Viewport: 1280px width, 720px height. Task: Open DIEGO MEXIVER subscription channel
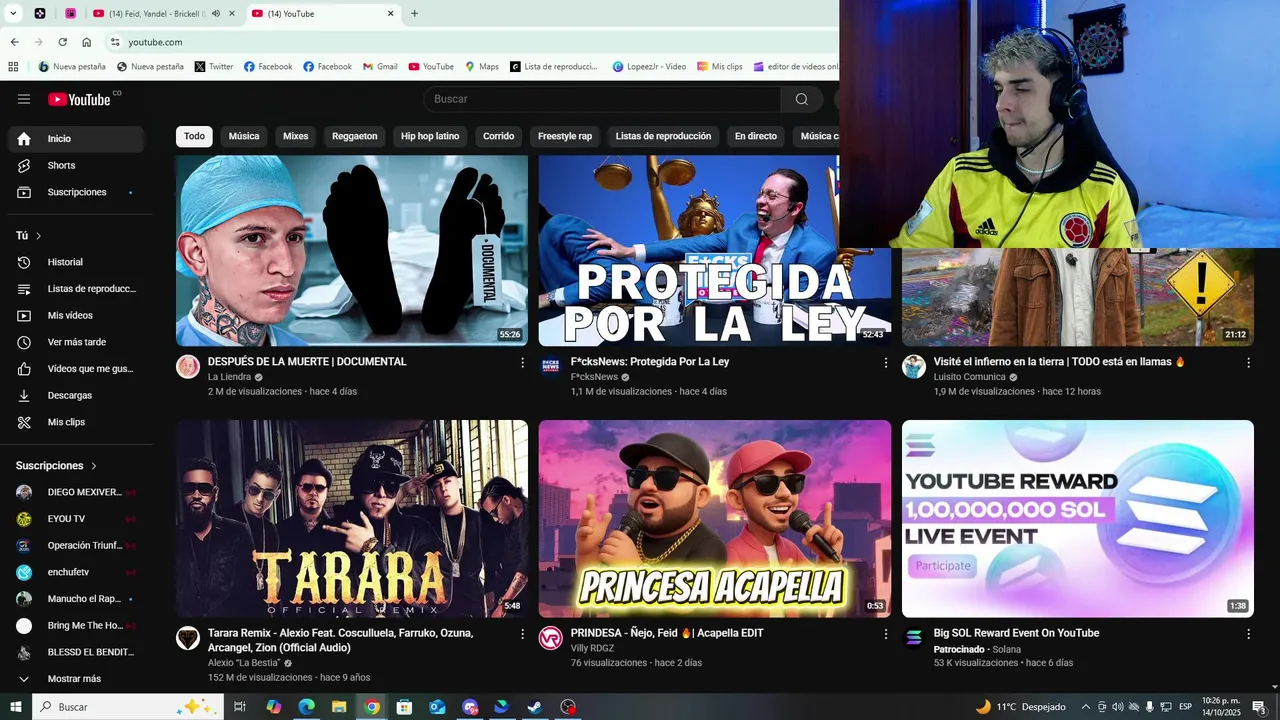click(76, 492)
